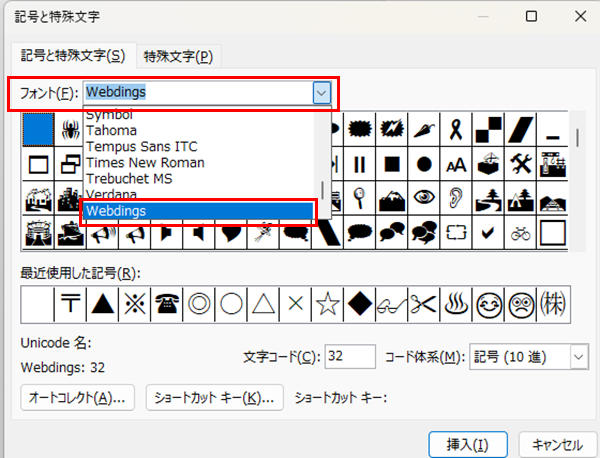Choose the mountain symbol
Image resolution: width=600 pixels, height=458 pixels.
[391, 198]
